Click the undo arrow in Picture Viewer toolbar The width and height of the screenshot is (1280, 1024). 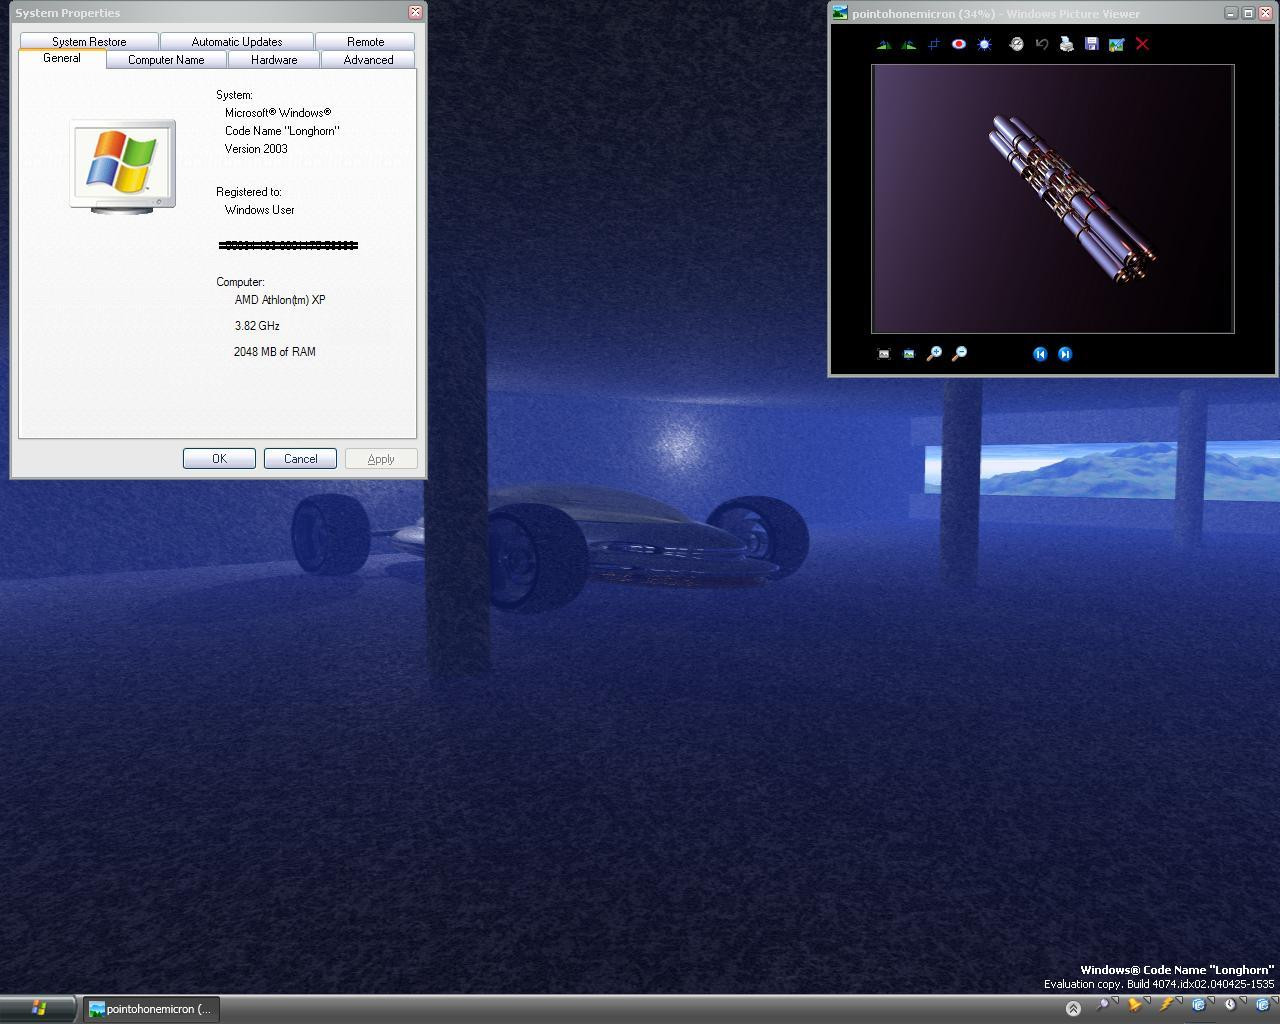(1041, 44)
